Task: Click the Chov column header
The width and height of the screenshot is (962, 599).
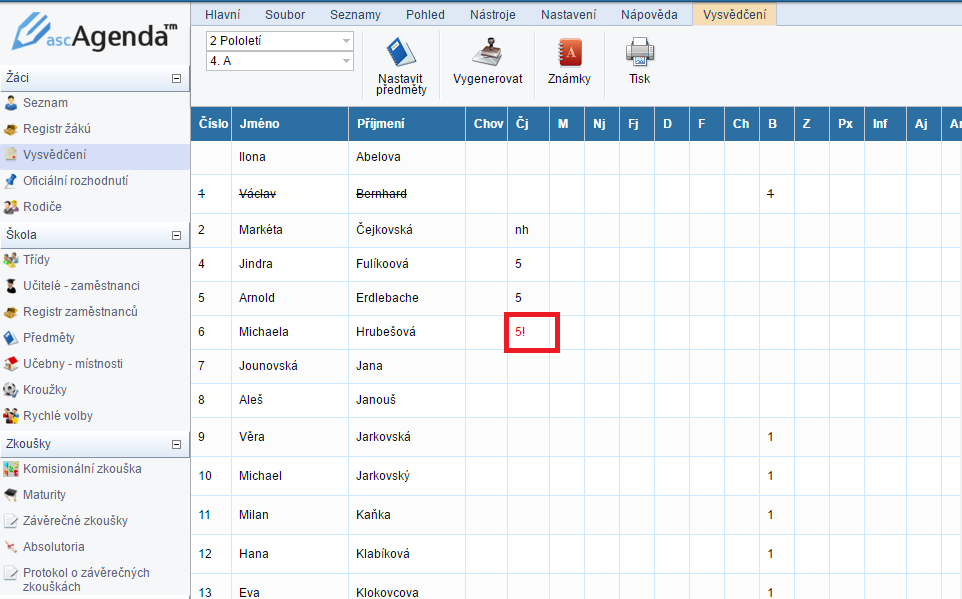Action: 487,124
